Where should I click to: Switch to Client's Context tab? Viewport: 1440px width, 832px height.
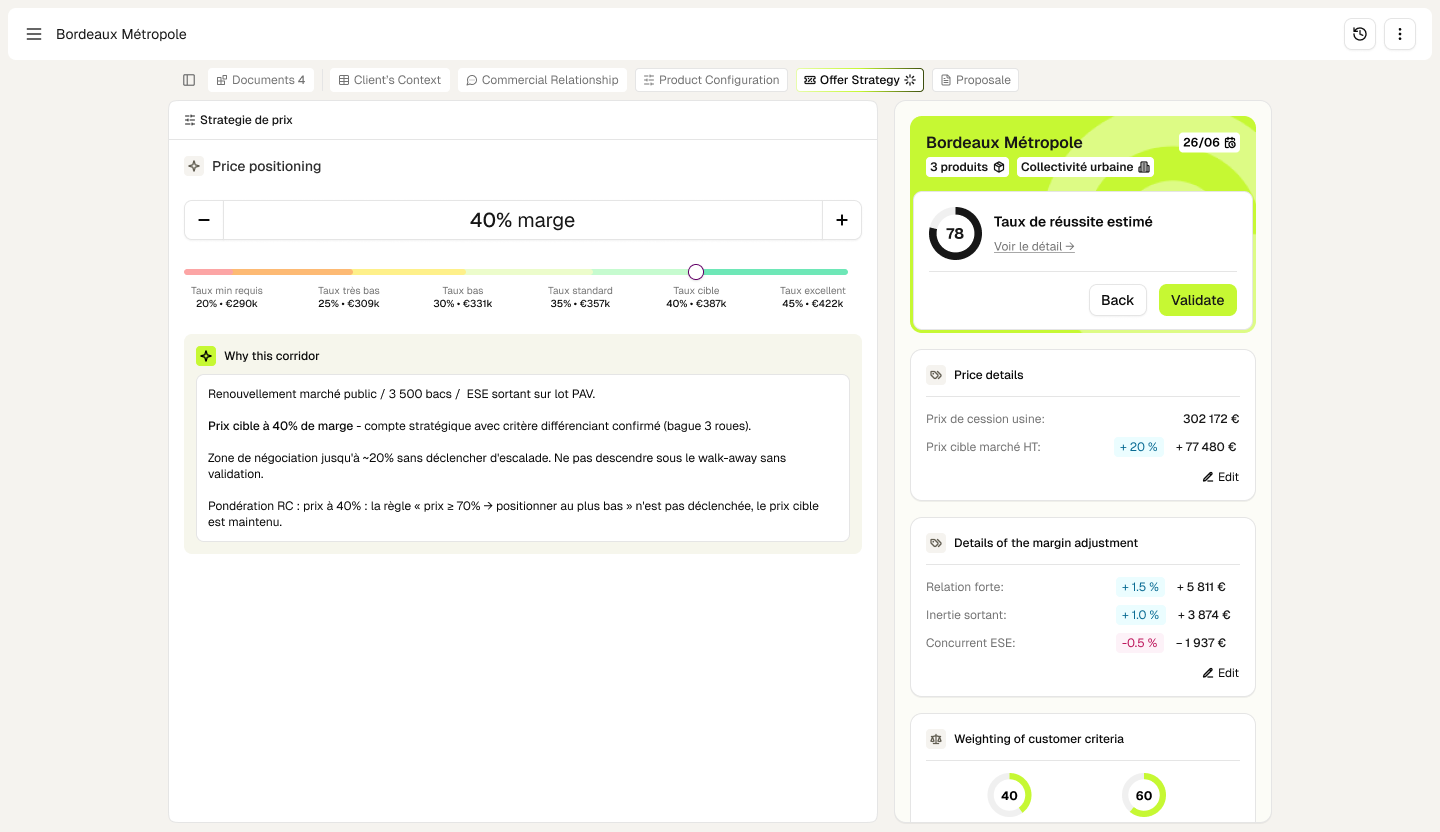[x=390, y=80]
